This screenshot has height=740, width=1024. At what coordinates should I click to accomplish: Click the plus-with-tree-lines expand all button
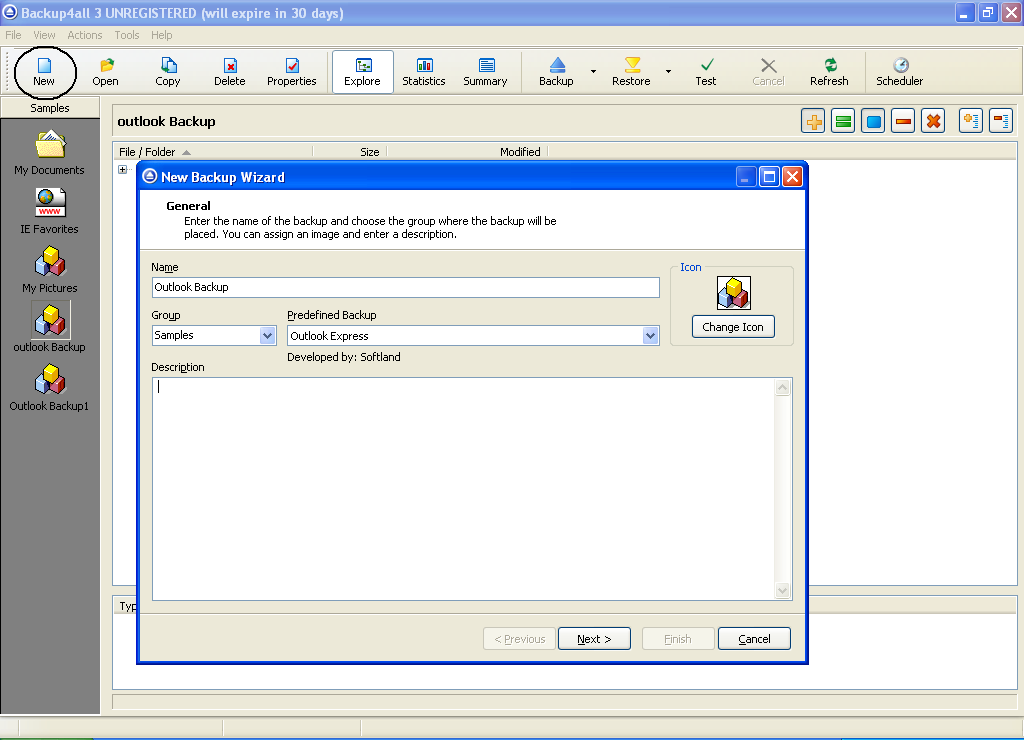point(971,121)
